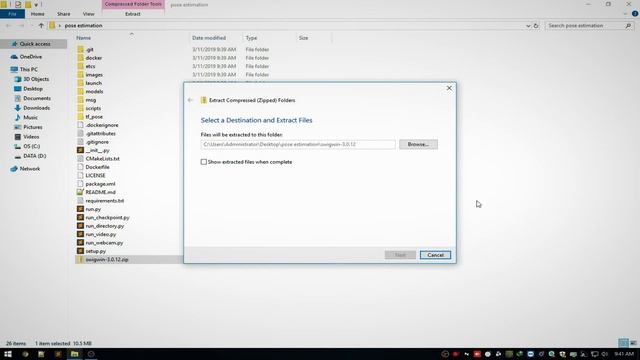Toggle Show extracted files when complete checkbox

click(x=204, y=162)
